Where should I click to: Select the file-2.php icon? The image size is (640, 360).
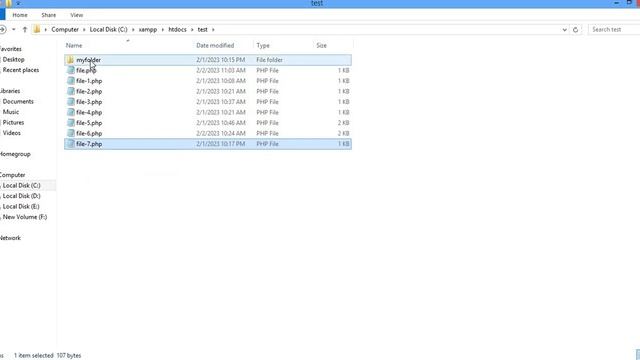pos(71,91)
